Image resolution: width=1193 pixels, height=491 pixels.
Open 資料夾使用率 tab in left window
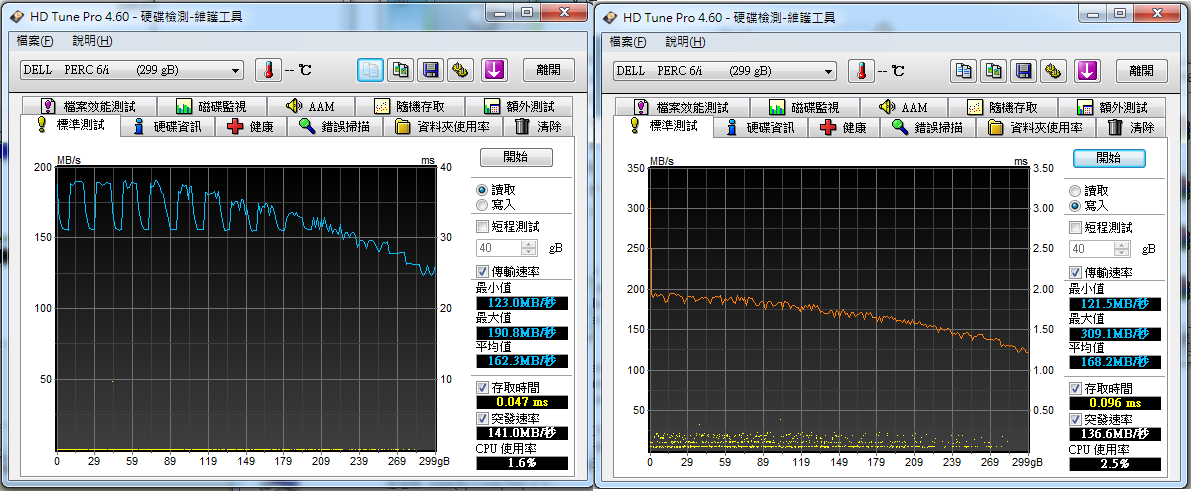444,126
